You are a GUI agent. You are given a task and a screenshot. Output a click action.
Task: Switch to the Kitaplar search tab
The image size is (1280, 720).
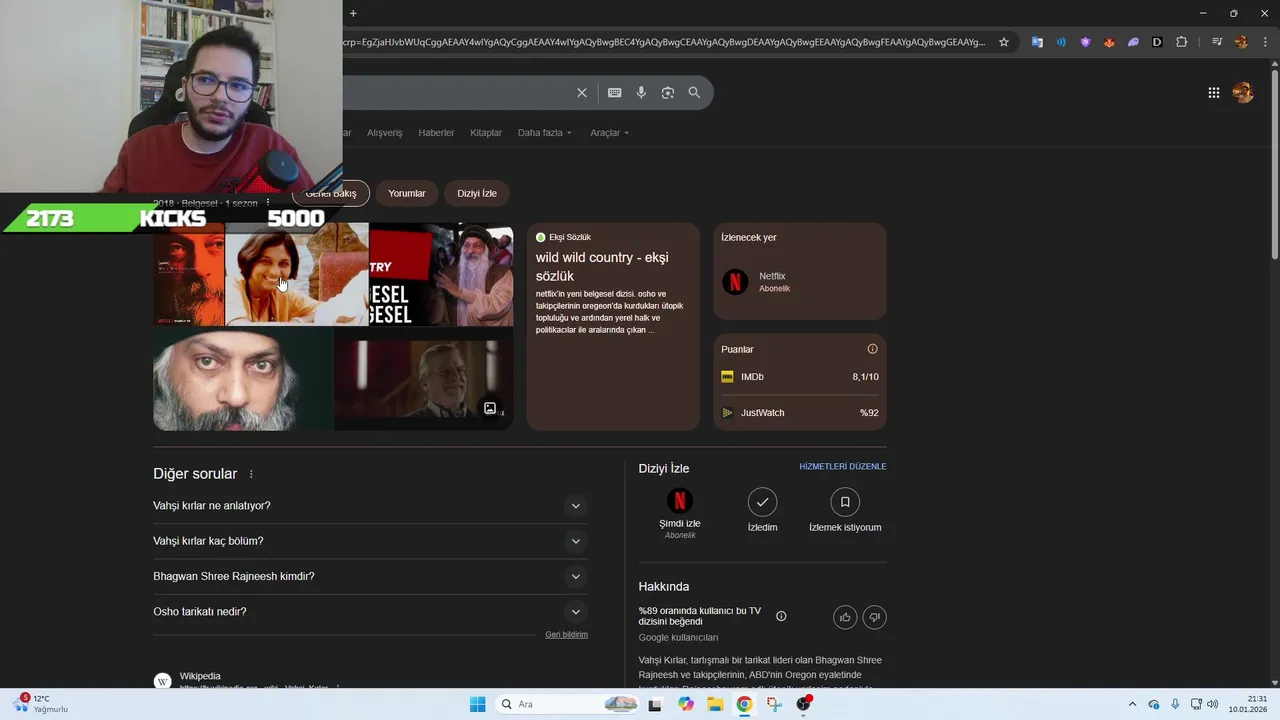(x=486, y=133)
